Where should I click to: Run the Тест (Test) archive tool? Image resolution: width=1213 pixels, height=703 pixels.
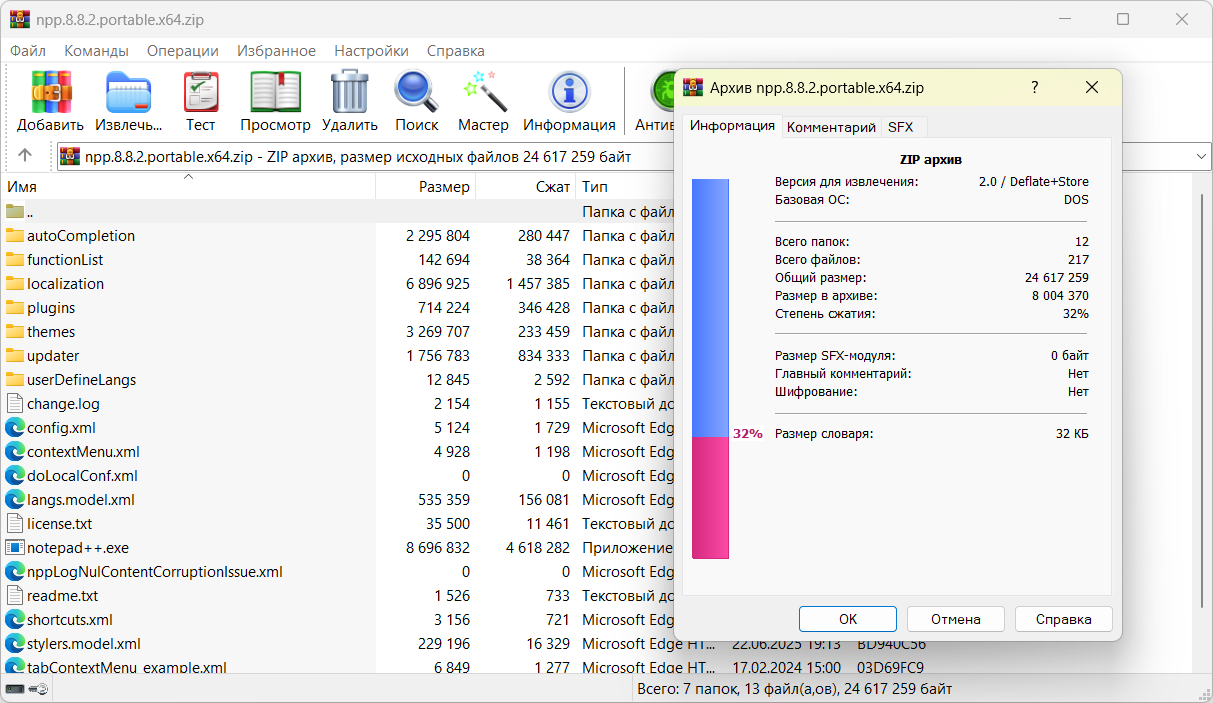pyautogui.click(x=200, y=101)
